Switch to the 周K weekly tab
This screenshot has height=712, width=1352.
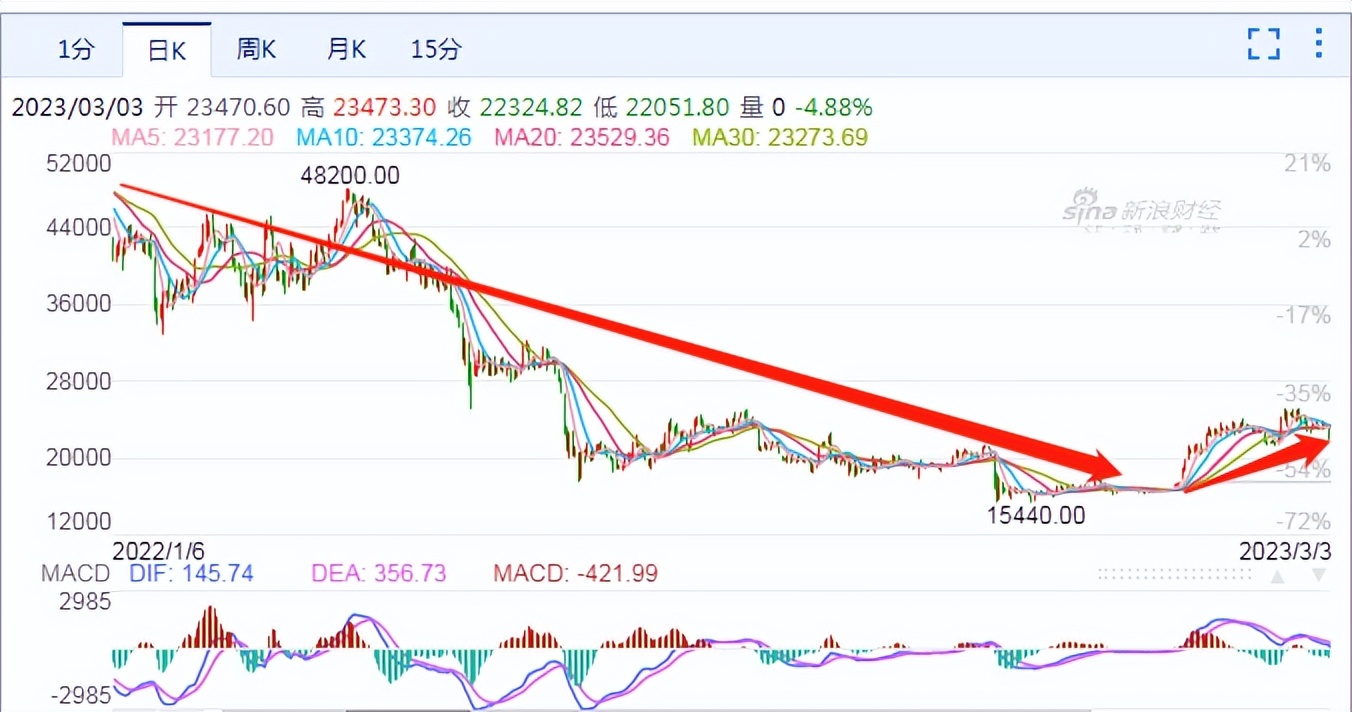pos(256,48)
